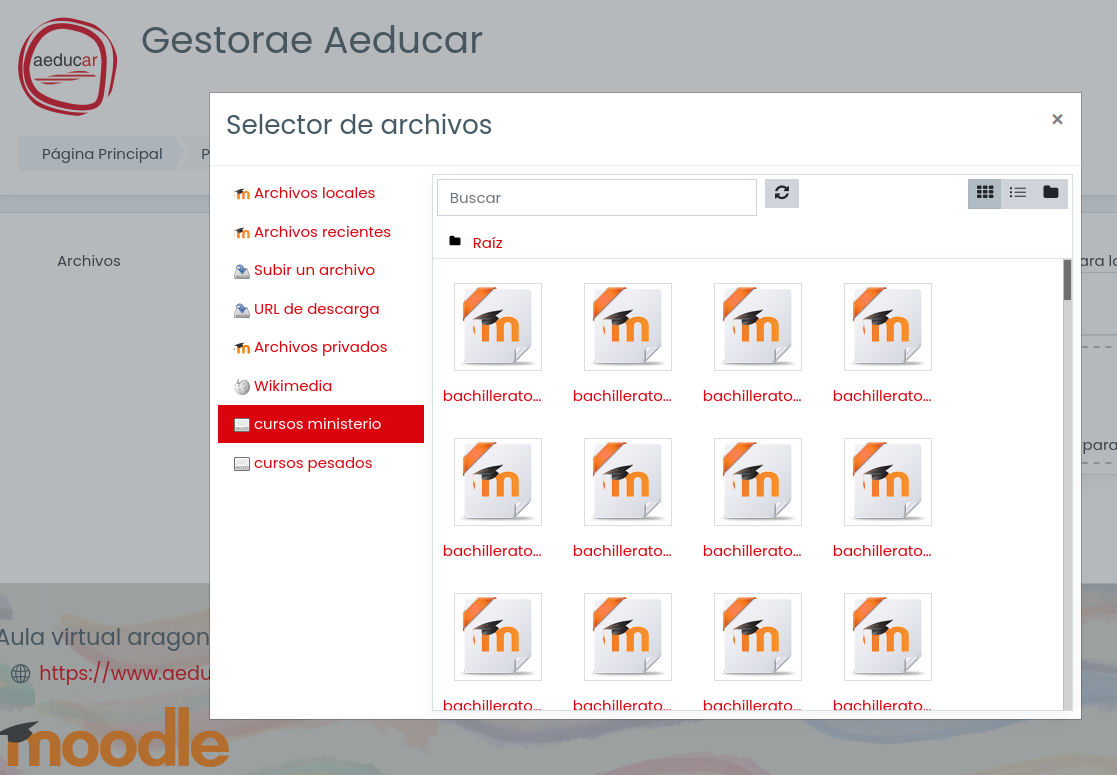
Task: Select the first Moodle backup file thumbnail
Action: [497, 328]
